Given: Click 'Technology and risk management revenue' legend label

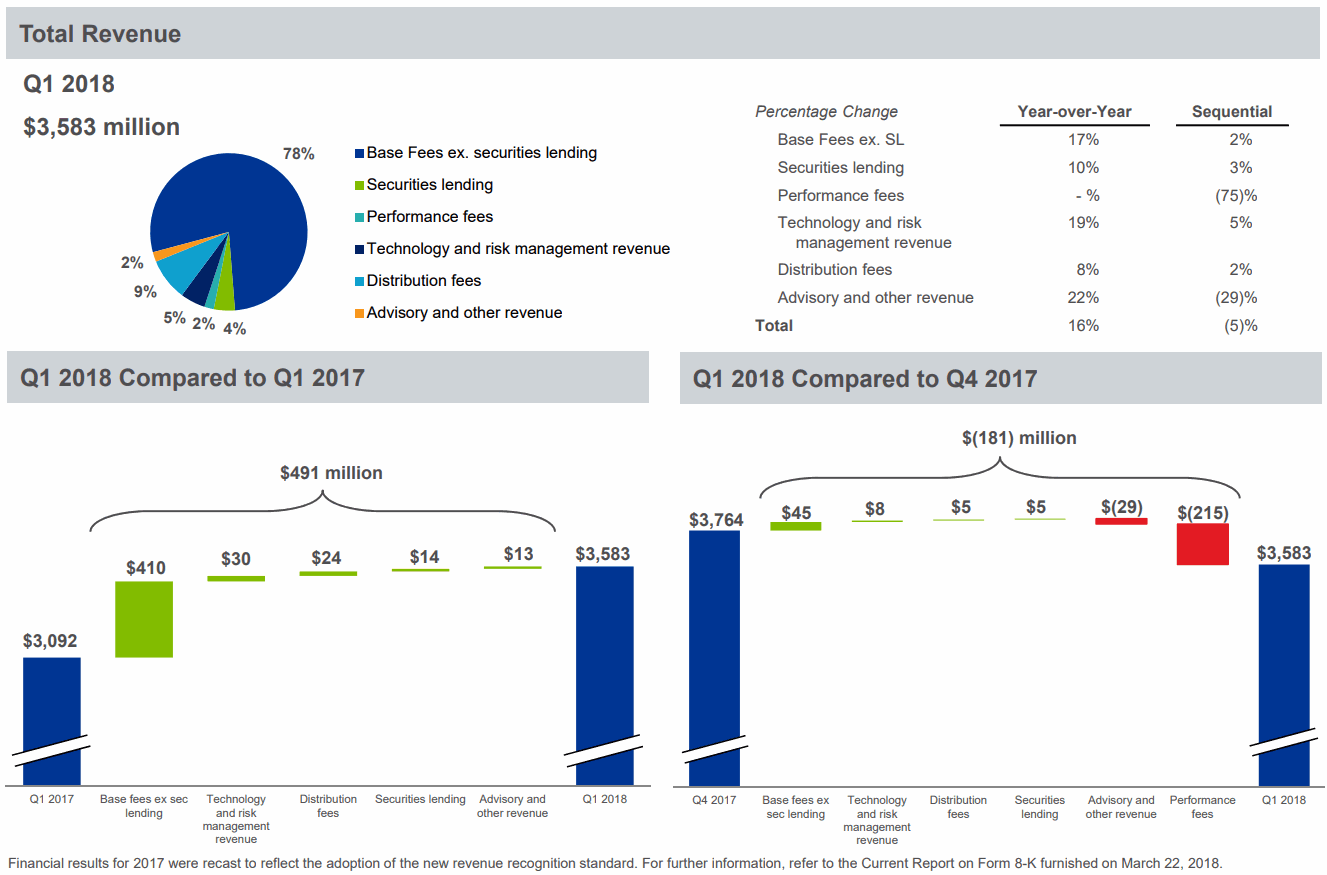Looking at the screenshot, I should pyautogui.click(x=518, y=249).
